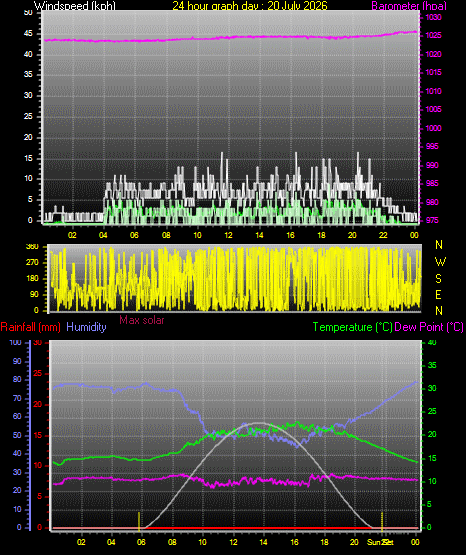Image resolution: width=466 pixels, height=555 pixels.
Task: Click the "Rainfall (mm)" legend label
Action: [x=30, y=327]
